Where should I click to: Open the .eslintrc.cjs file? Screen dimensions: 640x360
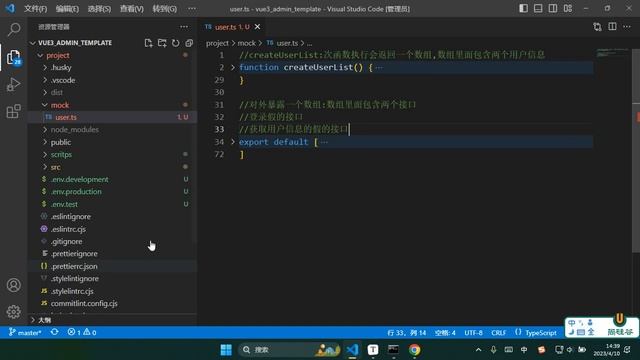[112, 229]
